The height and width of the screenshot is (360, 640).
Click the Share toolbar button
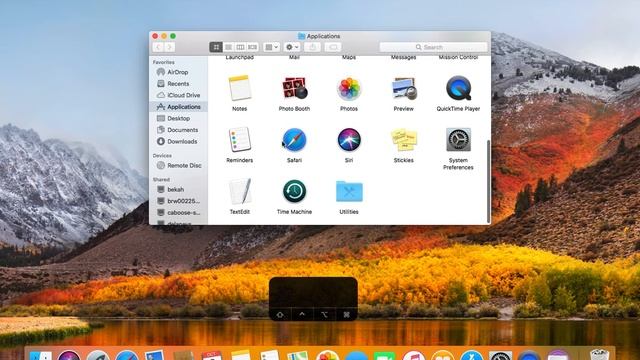click(x=312, y=47)
